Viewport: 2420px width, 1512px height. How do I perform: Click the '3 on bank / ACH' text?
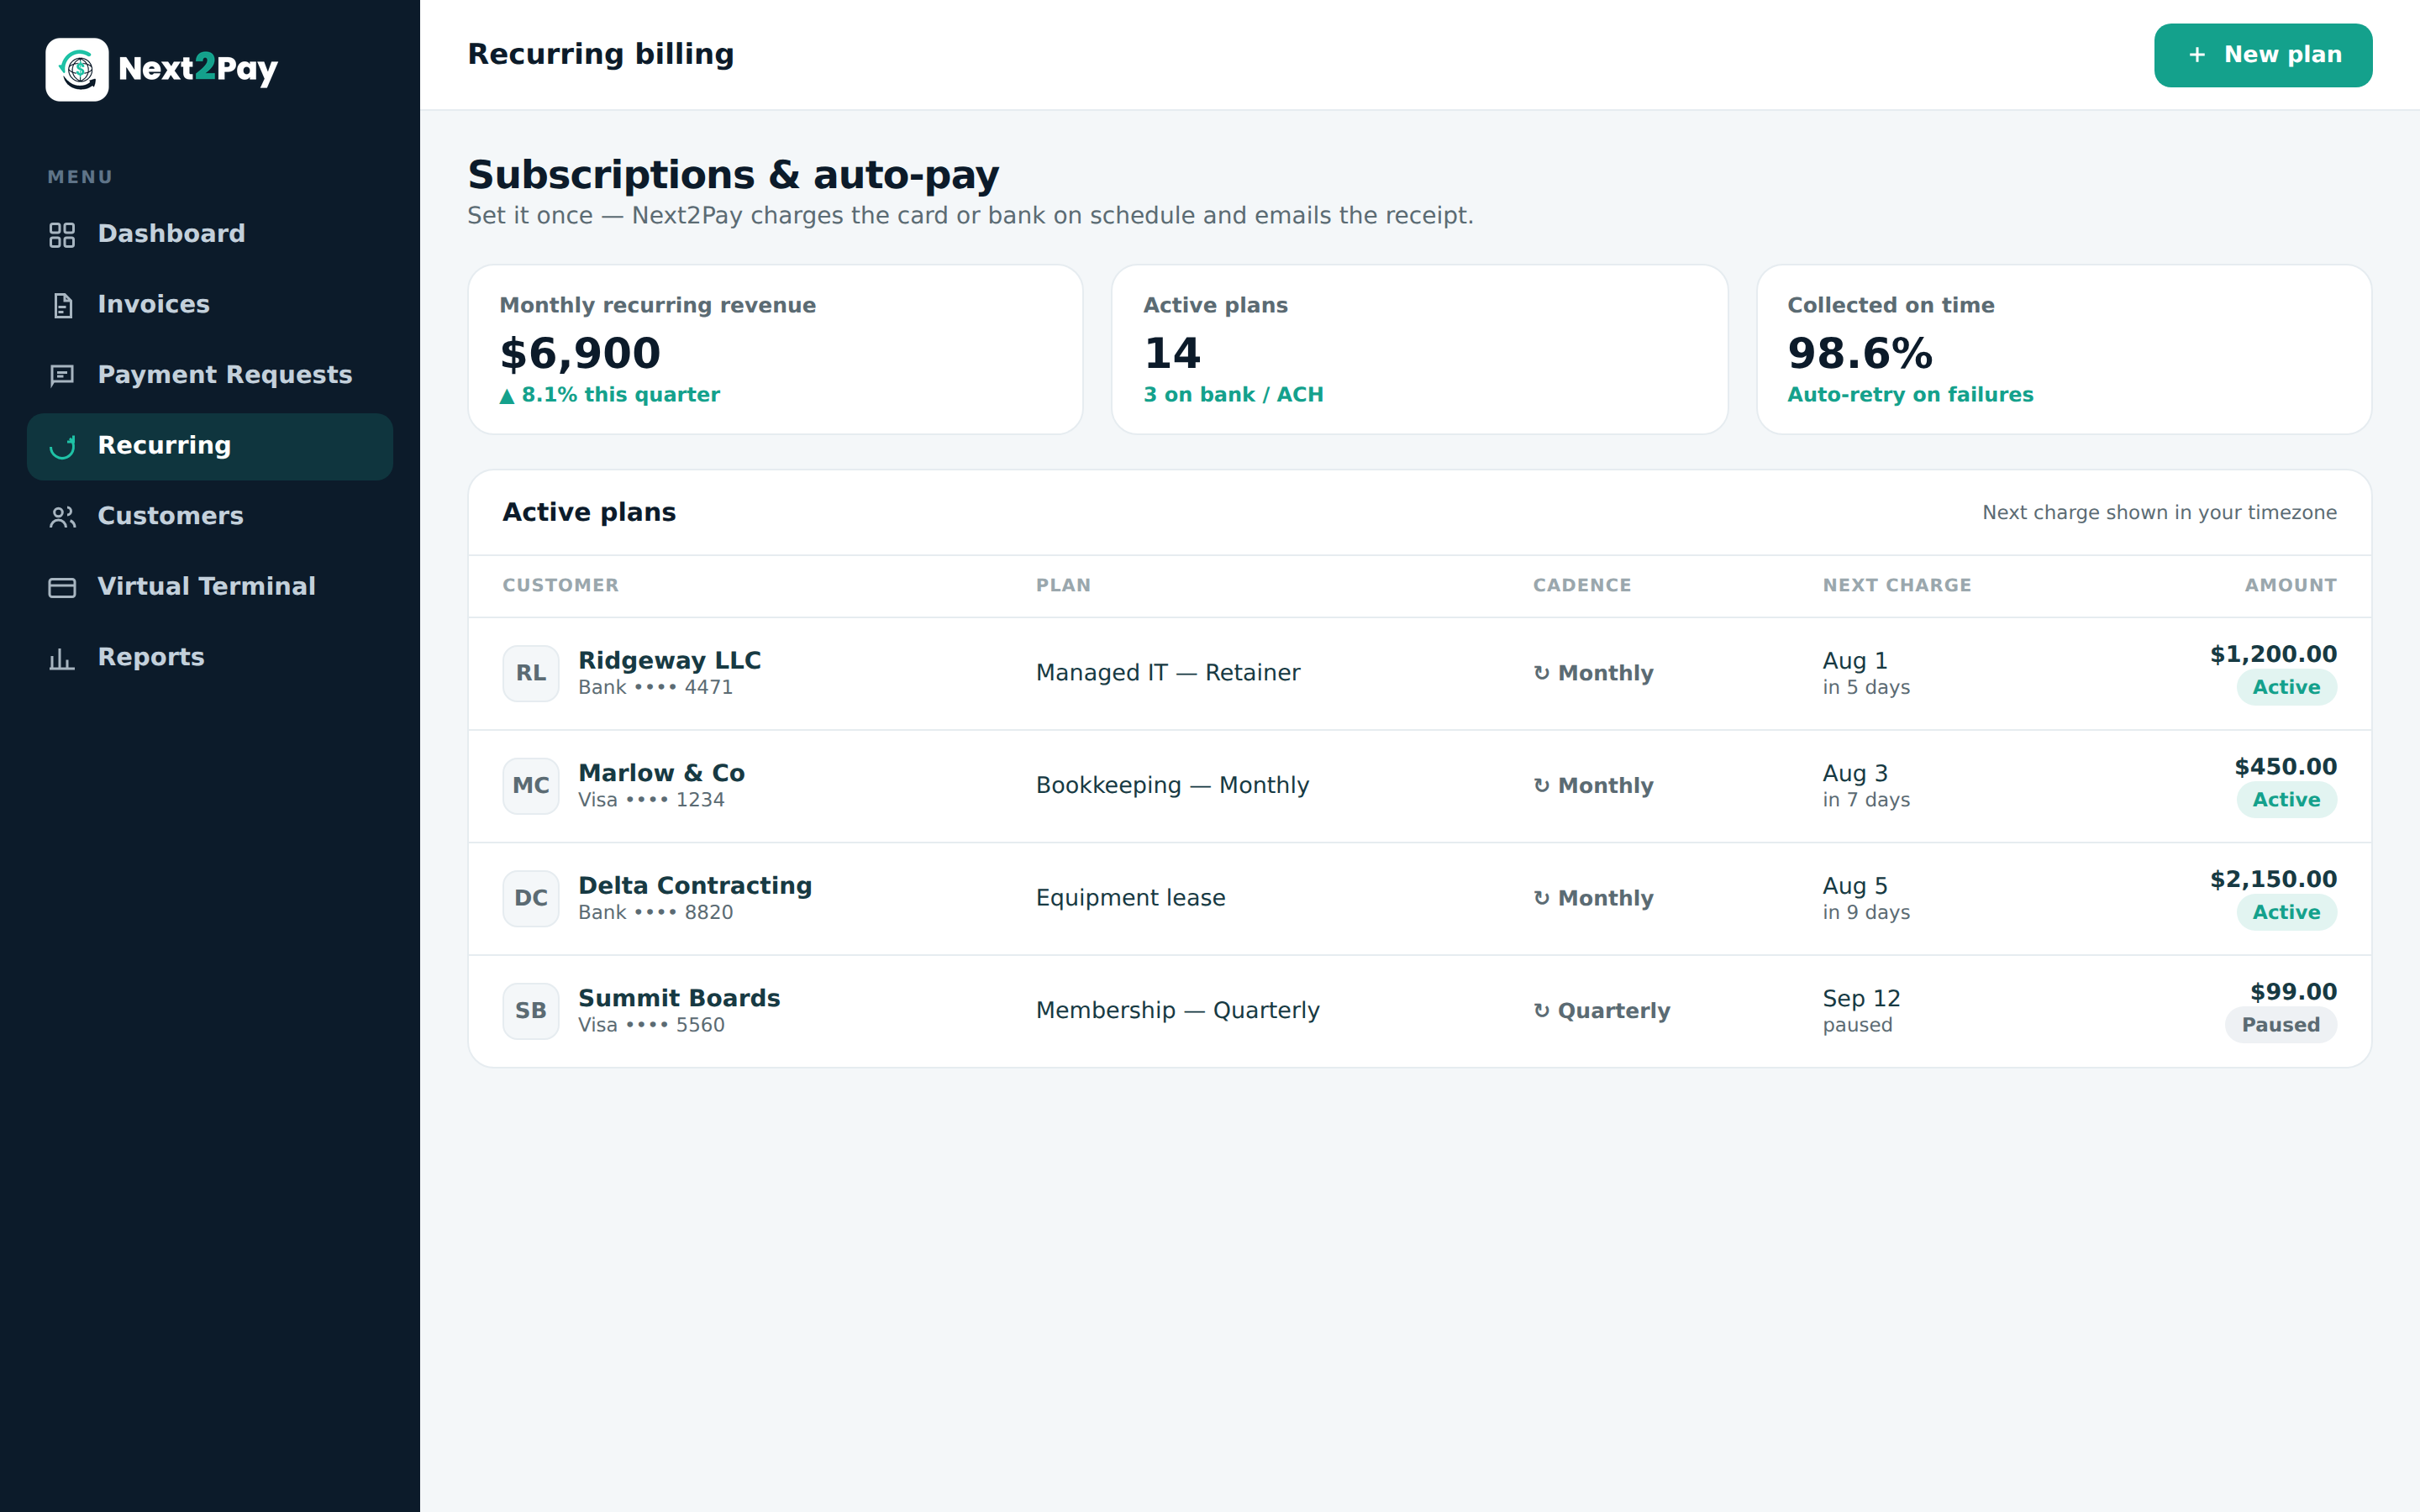(x=1233, y=395)
